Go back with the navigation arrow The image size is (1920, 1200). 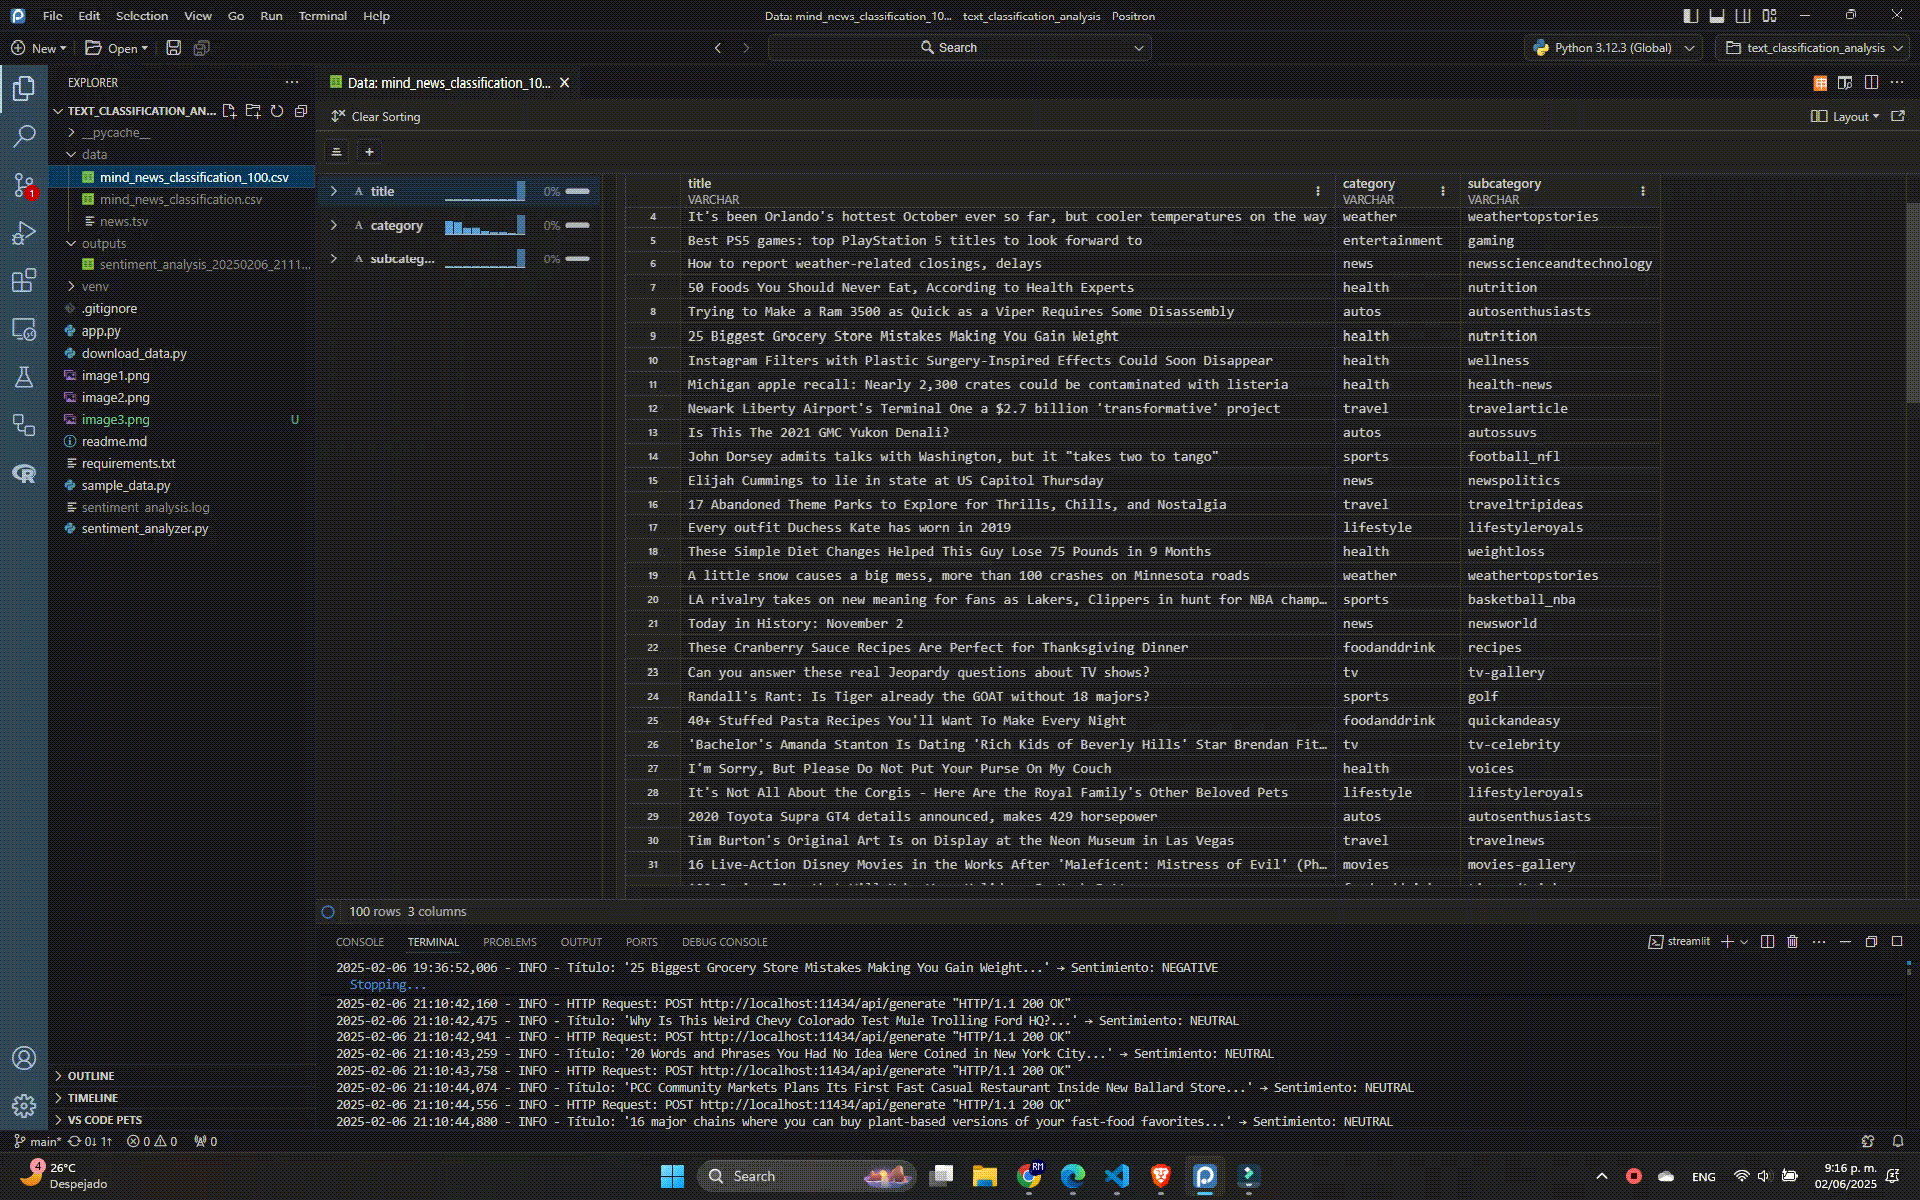click(x=718, y=48)
